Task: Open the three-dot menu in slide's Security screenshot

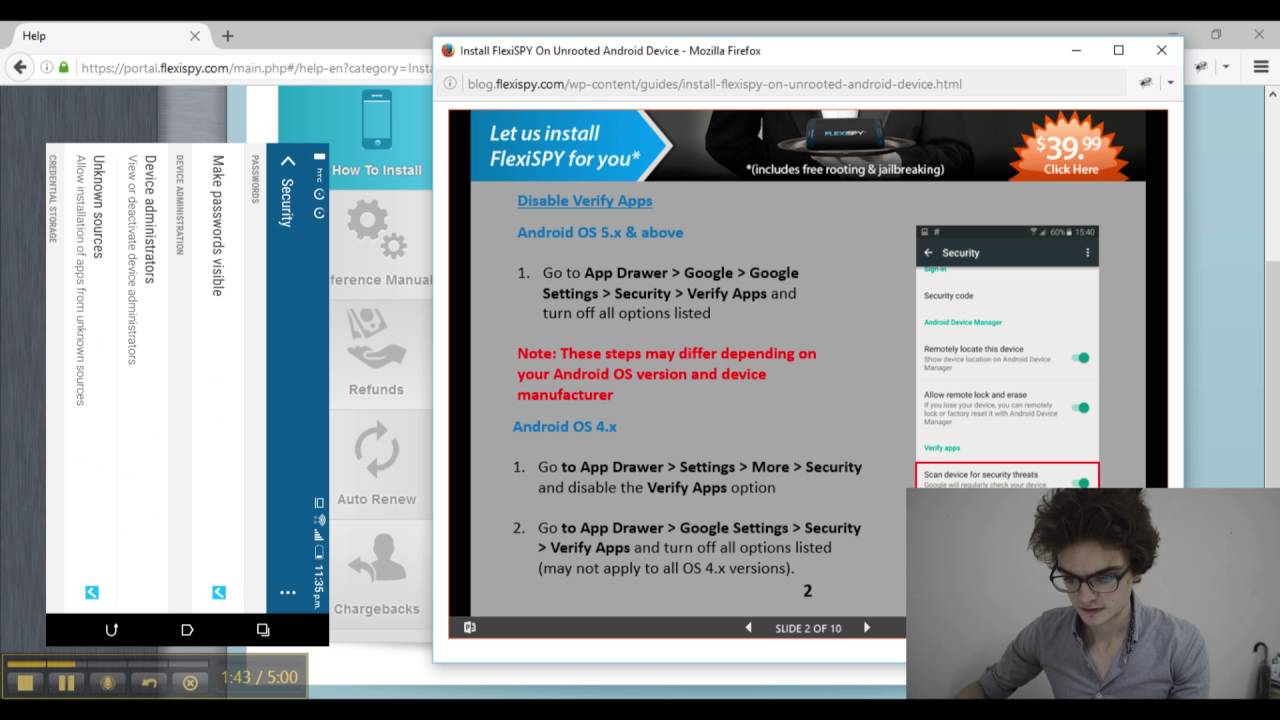Action: tap(1088, 253)
